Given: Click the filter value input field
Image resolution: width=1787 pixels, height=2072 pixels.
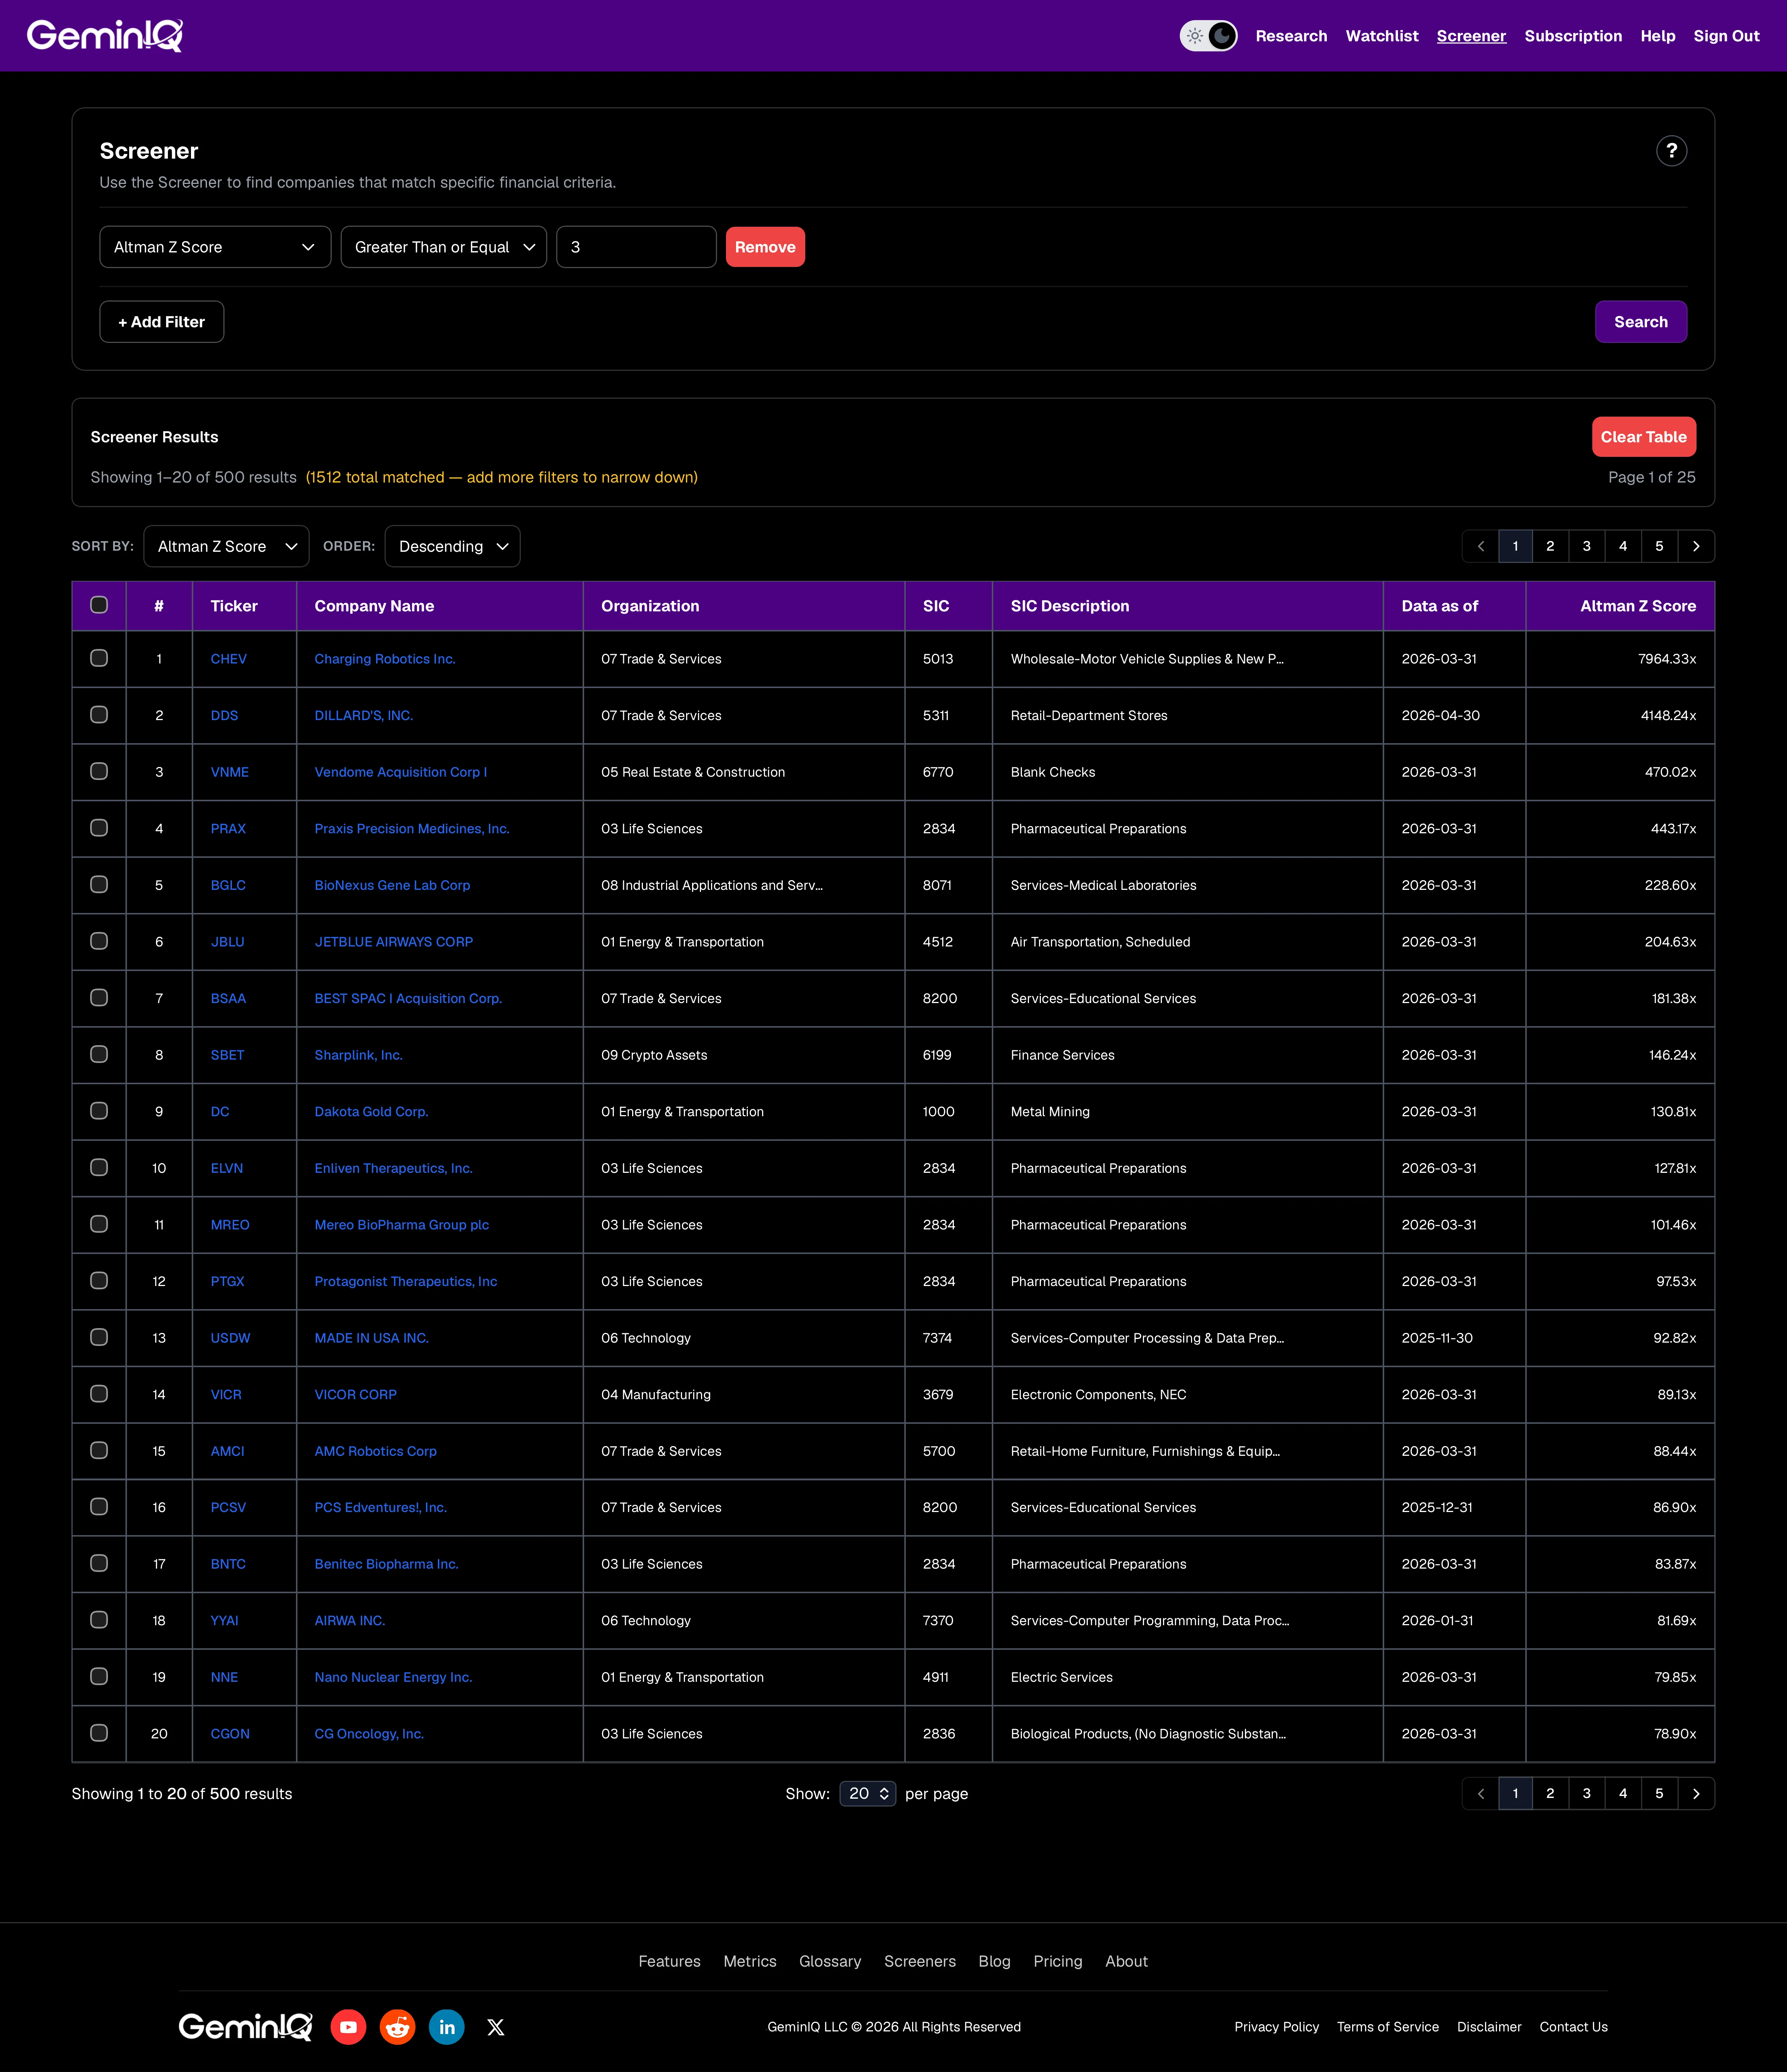Looking at the screenshot, I should pos(636,247).
